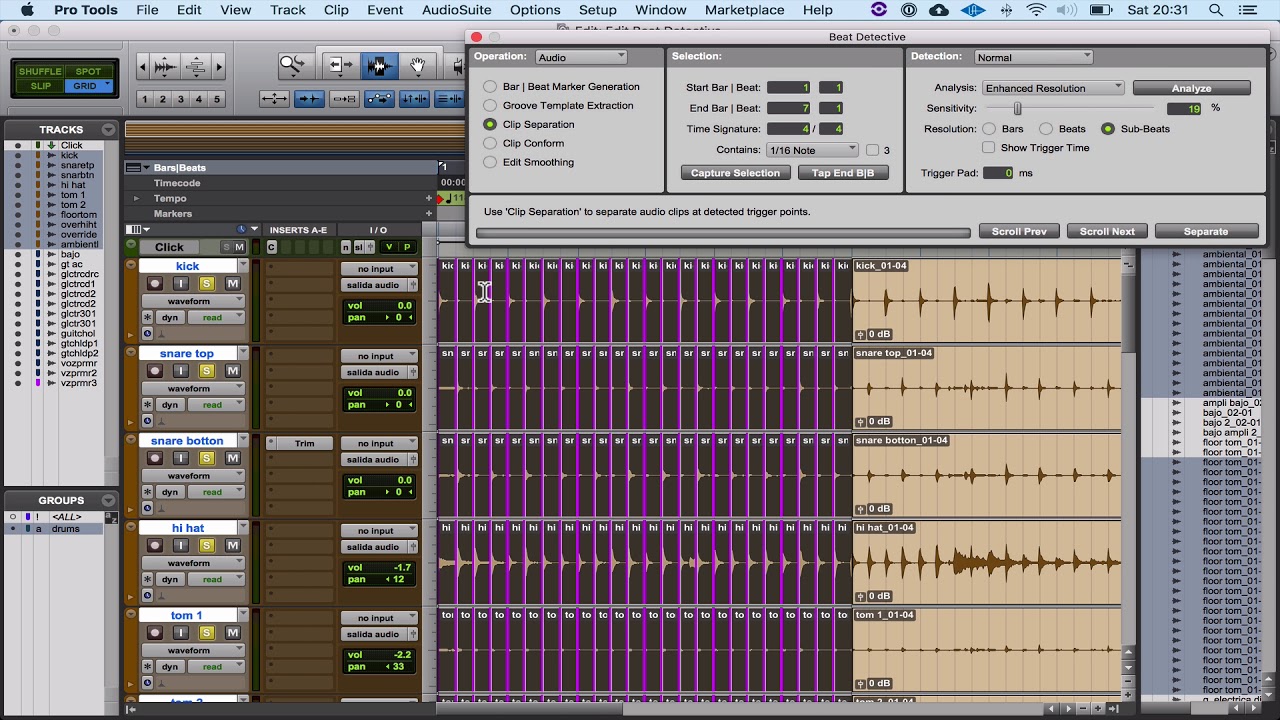Open the Detection Normal dropdown
This screenshot has height=720, width=1280.
click(1033, 57)
